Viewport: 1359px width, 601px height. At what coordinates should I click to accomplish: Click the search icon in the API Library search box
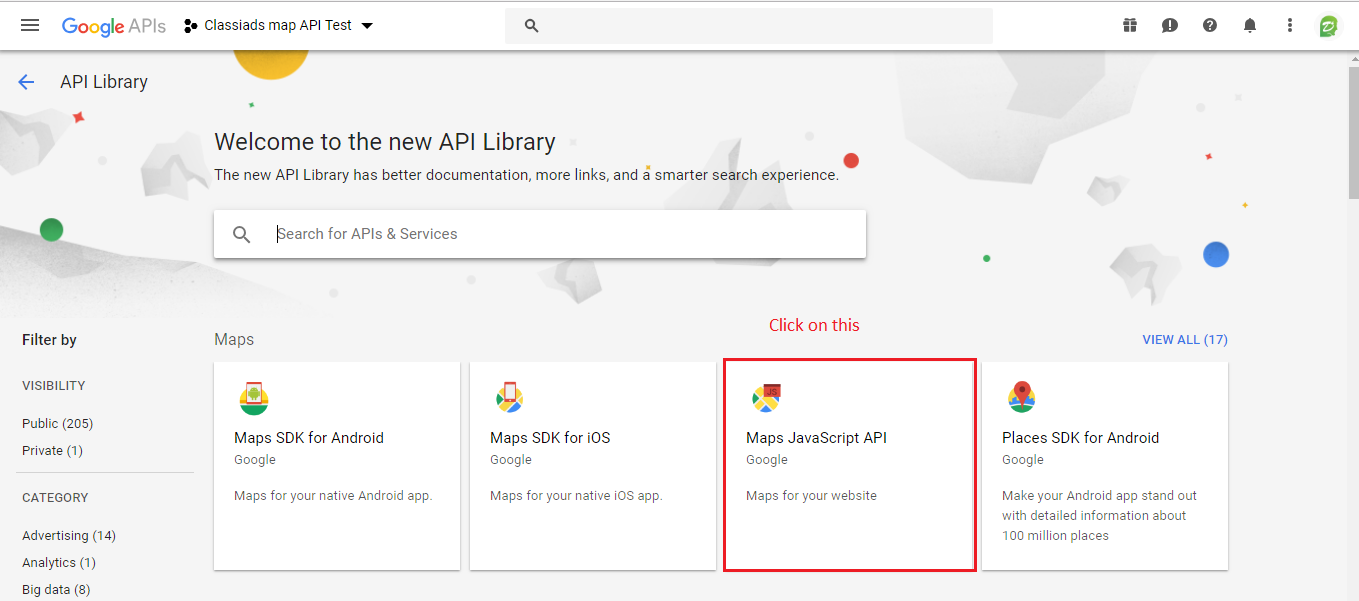241,234
